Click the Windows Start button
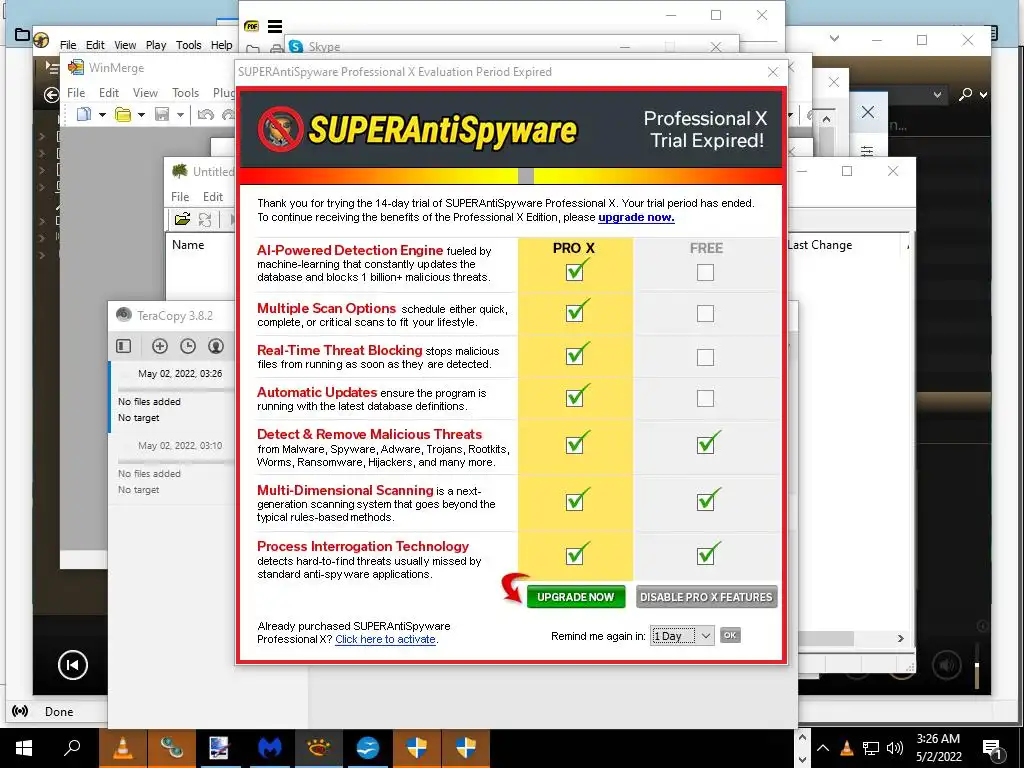 pyautogui.click(x=24, y=748)
